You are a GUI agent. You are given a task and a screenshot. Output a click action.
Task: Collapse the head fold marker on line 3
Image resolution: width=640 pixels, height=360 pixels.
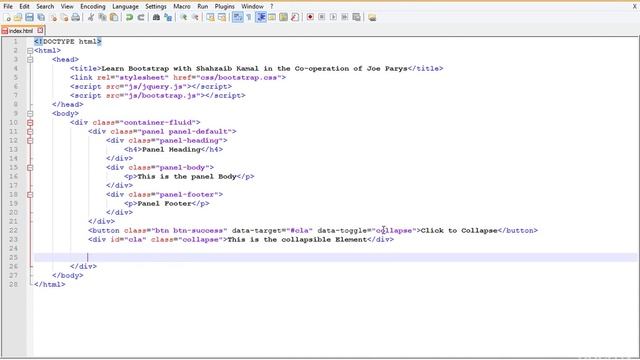pos(30,60)
